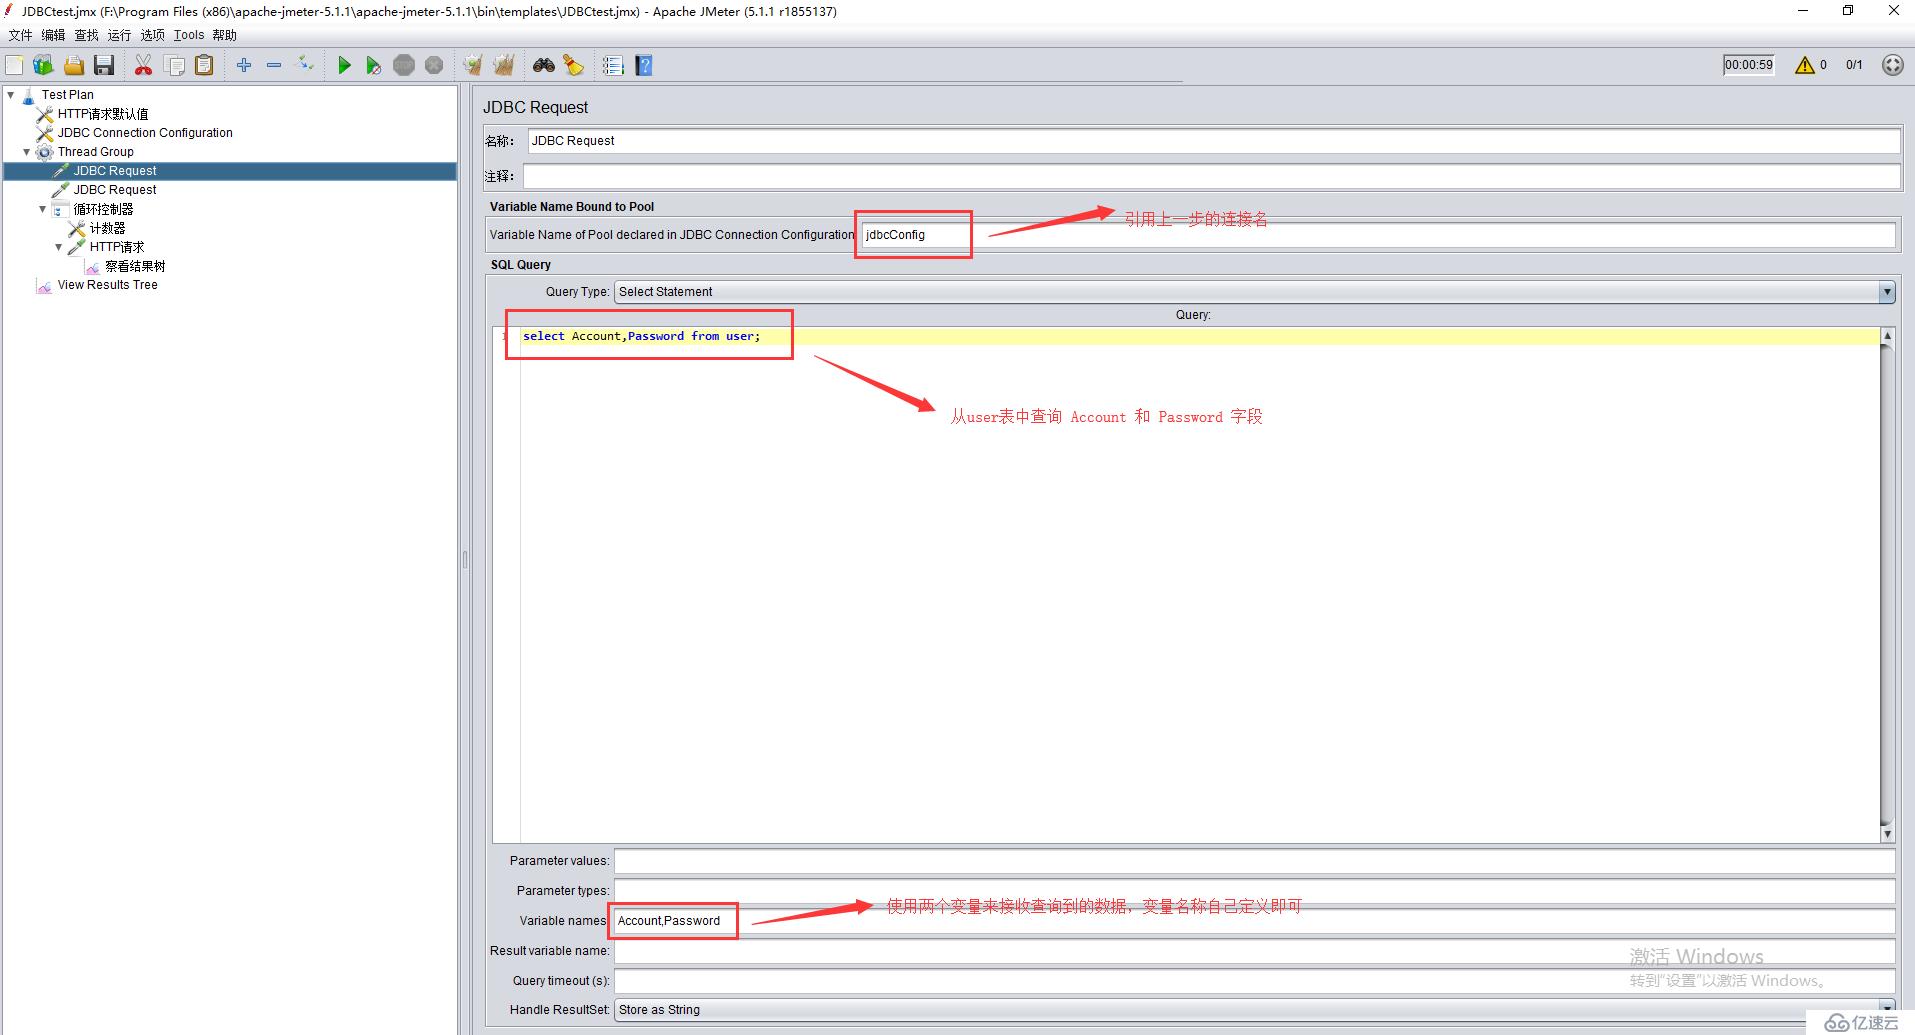Click the Shutdown test icon
1915x1035 pixels.
[434, 65]
